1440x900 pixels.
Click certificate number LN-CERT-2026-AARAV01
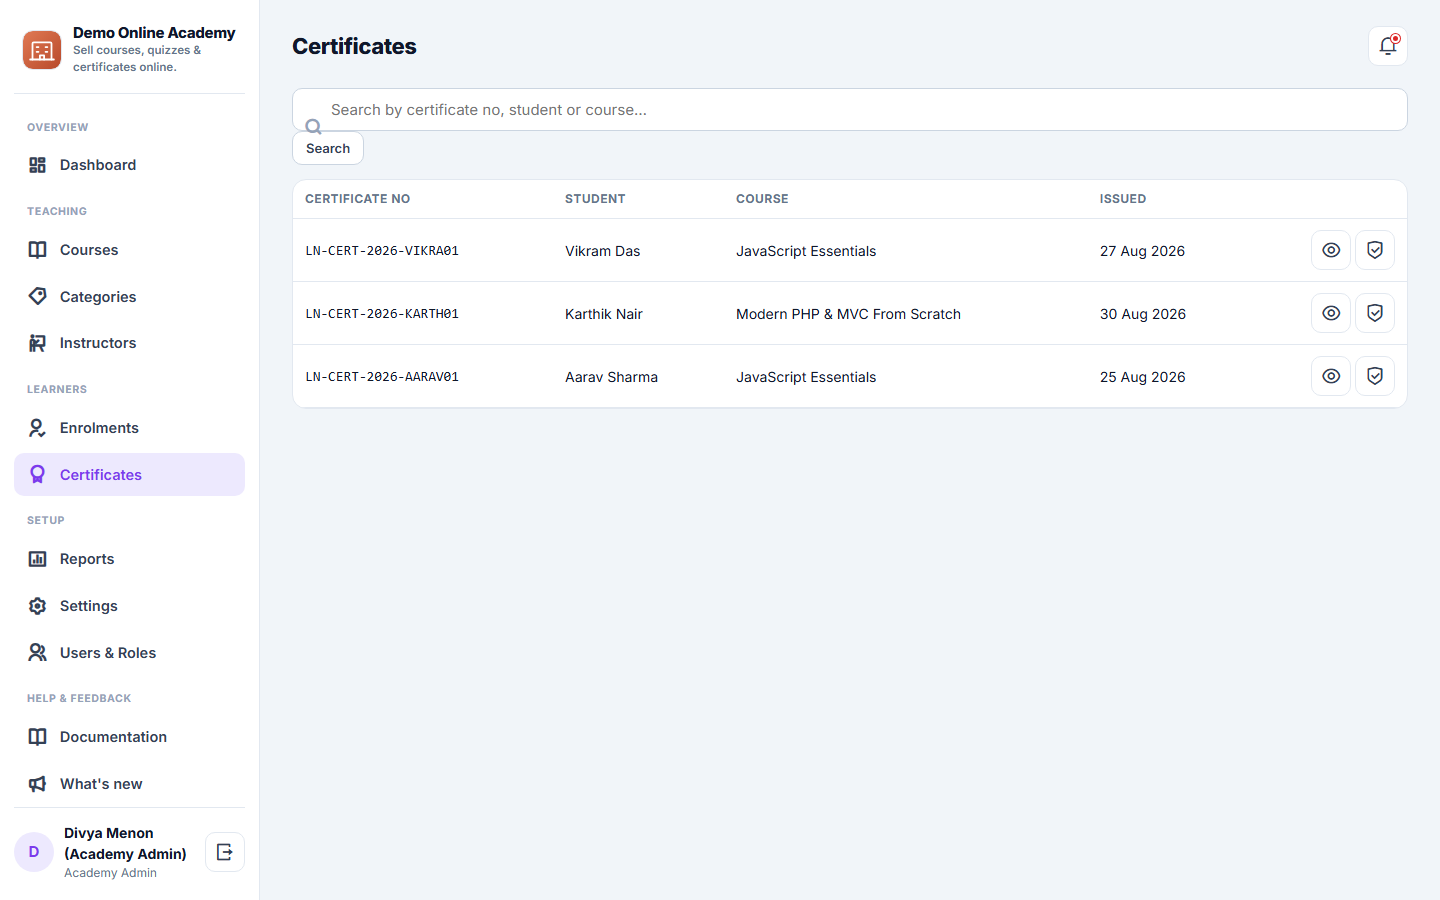coord(382,377)
